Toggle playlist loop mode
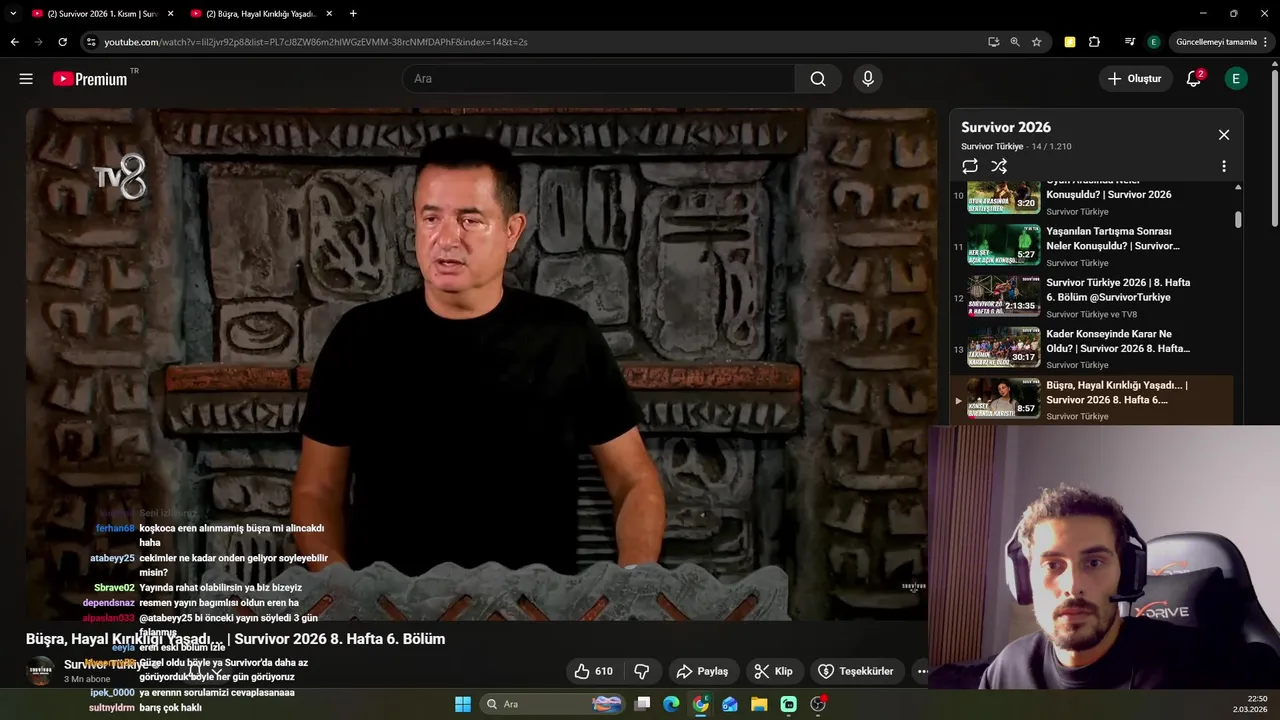 (970, 167)
